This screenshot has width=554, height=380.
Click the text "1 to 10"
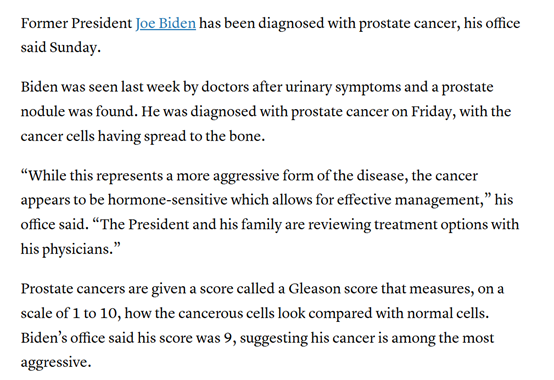click(94, 314)
